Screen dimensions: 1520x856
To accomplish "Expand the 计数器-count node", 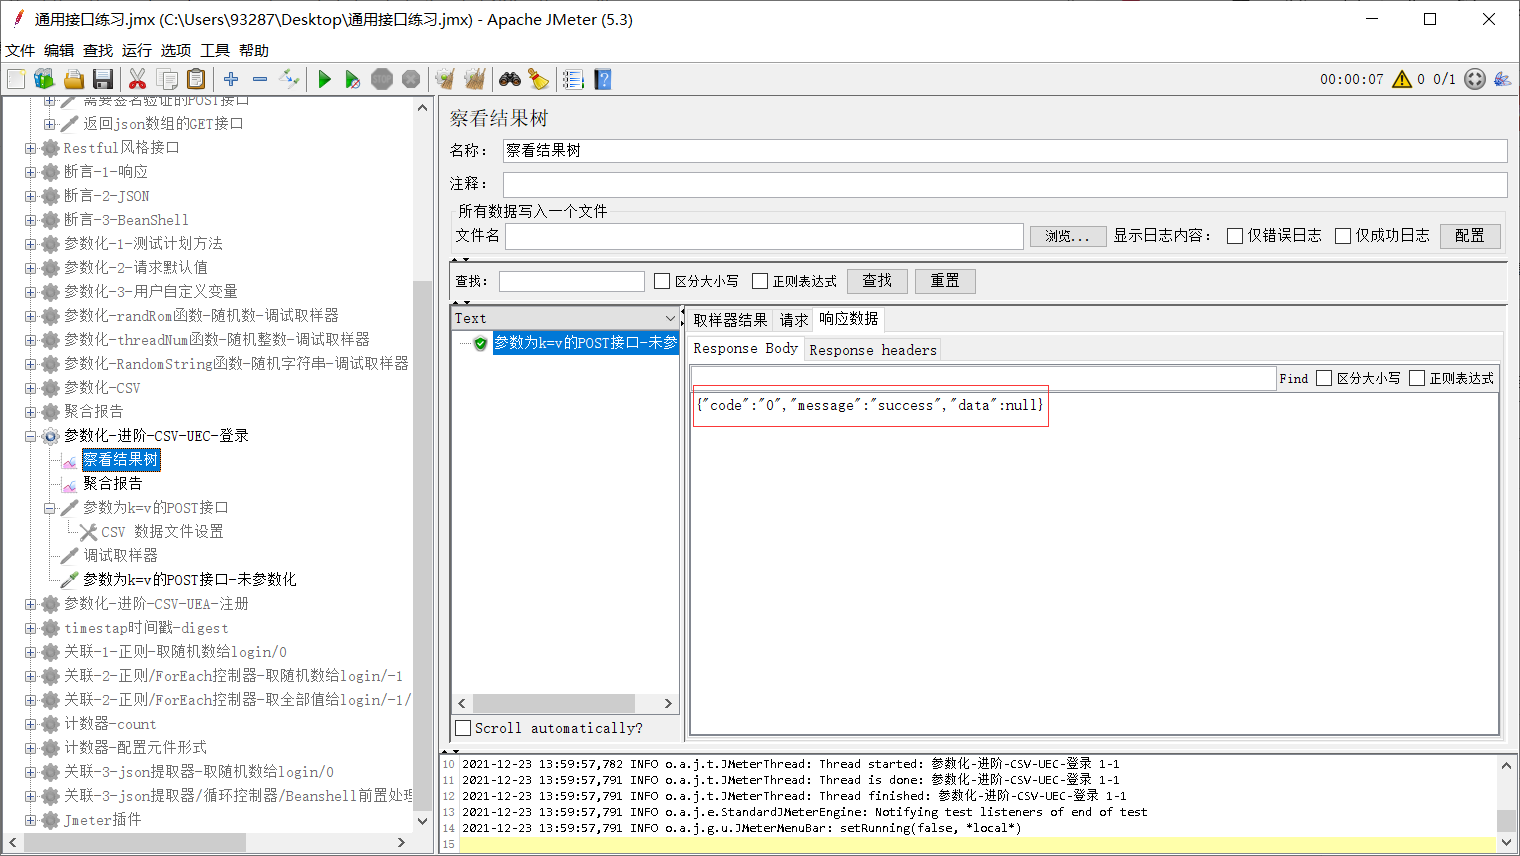I will [30, 724].
